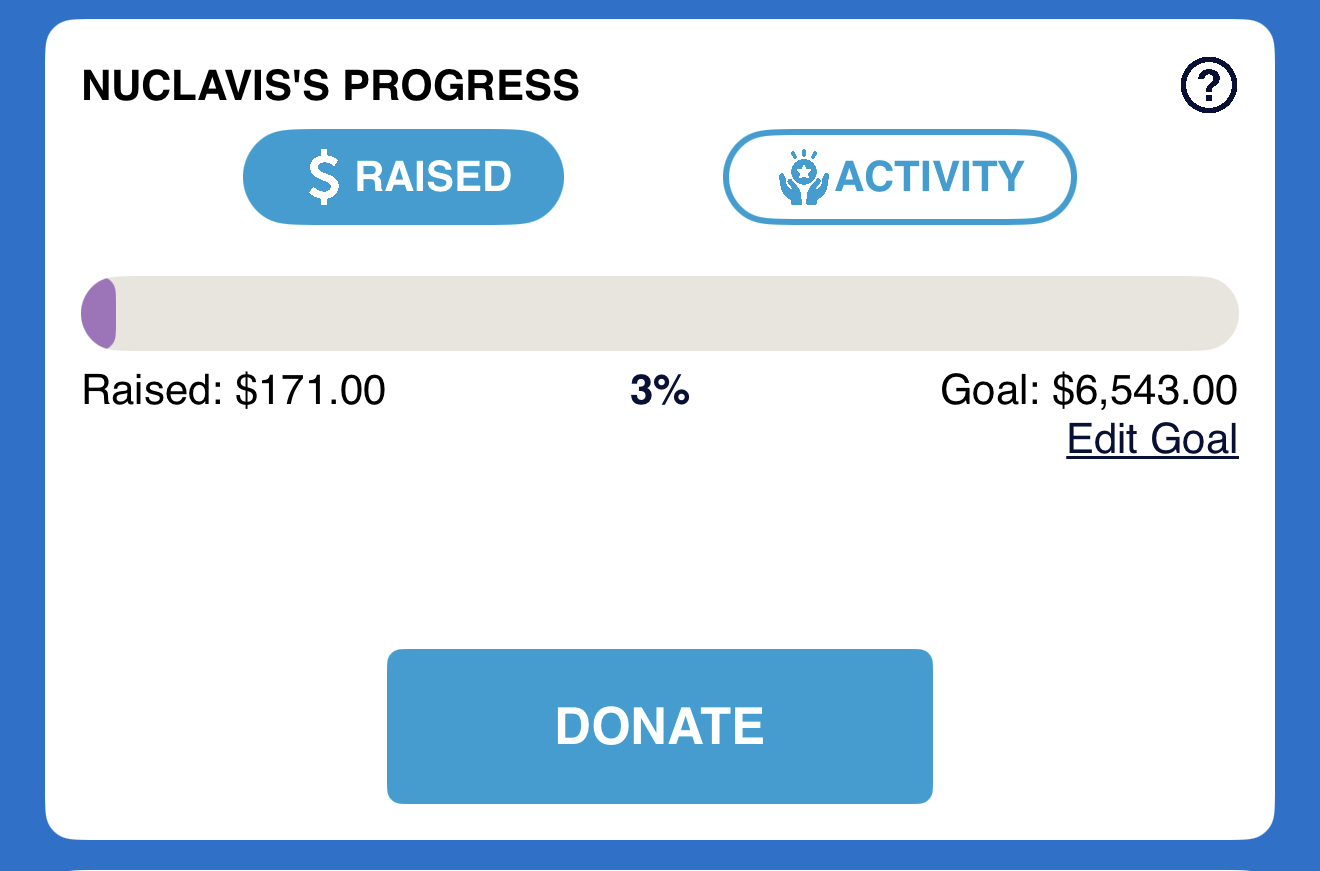Image resolution: width=1320 pixels, height=871 pixels.
Task: Select the $171.00 raised amount
Action: 310,390
